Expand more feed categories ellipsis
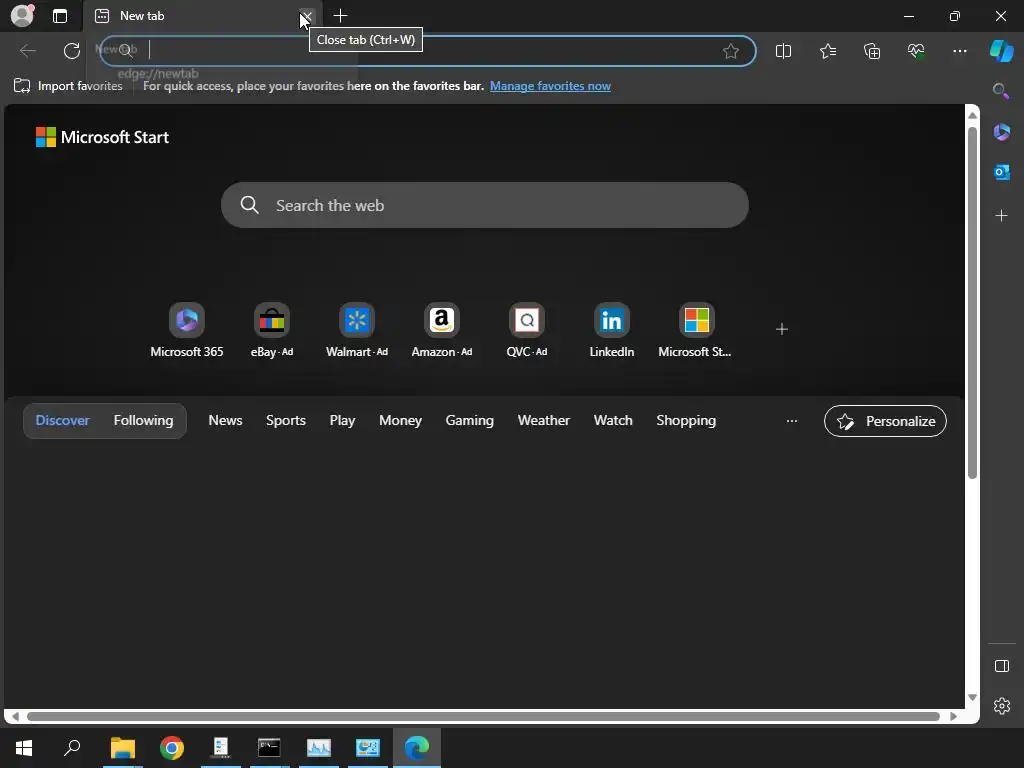Screen dimensions: 1024x768 tap(792, 421)
